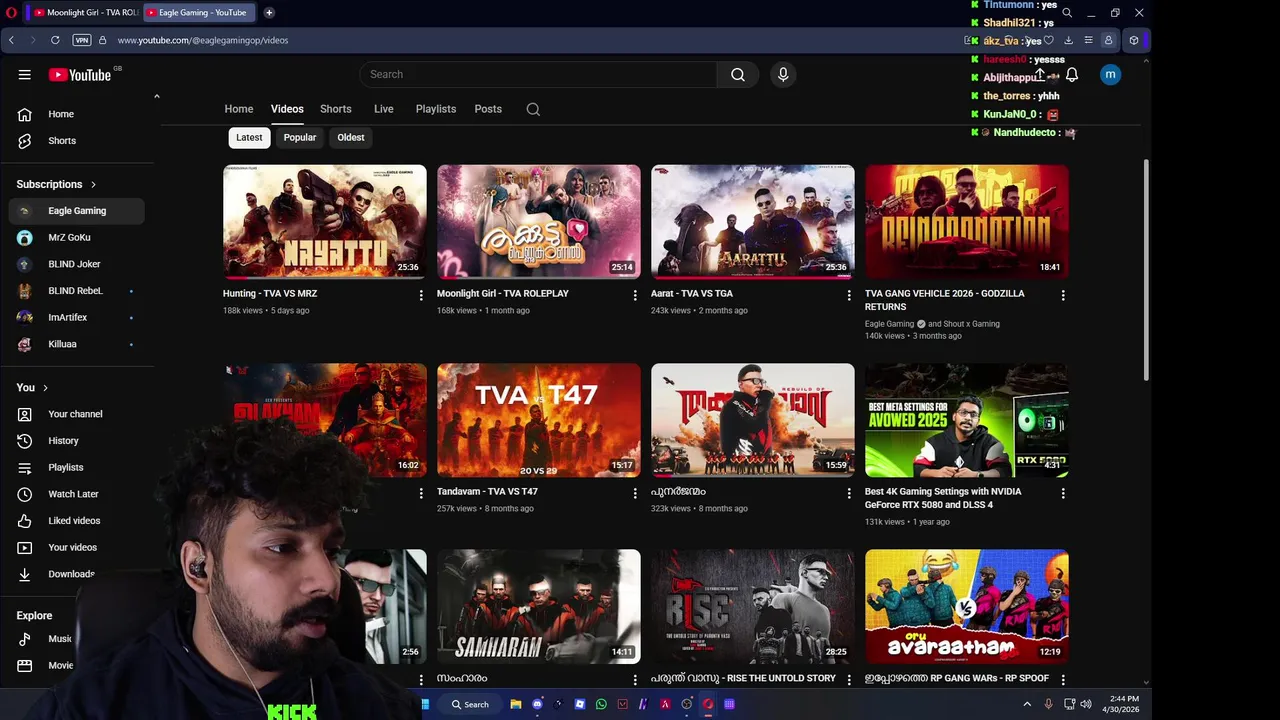
Task: Open Your channel in sidebar
Action: 77,414
